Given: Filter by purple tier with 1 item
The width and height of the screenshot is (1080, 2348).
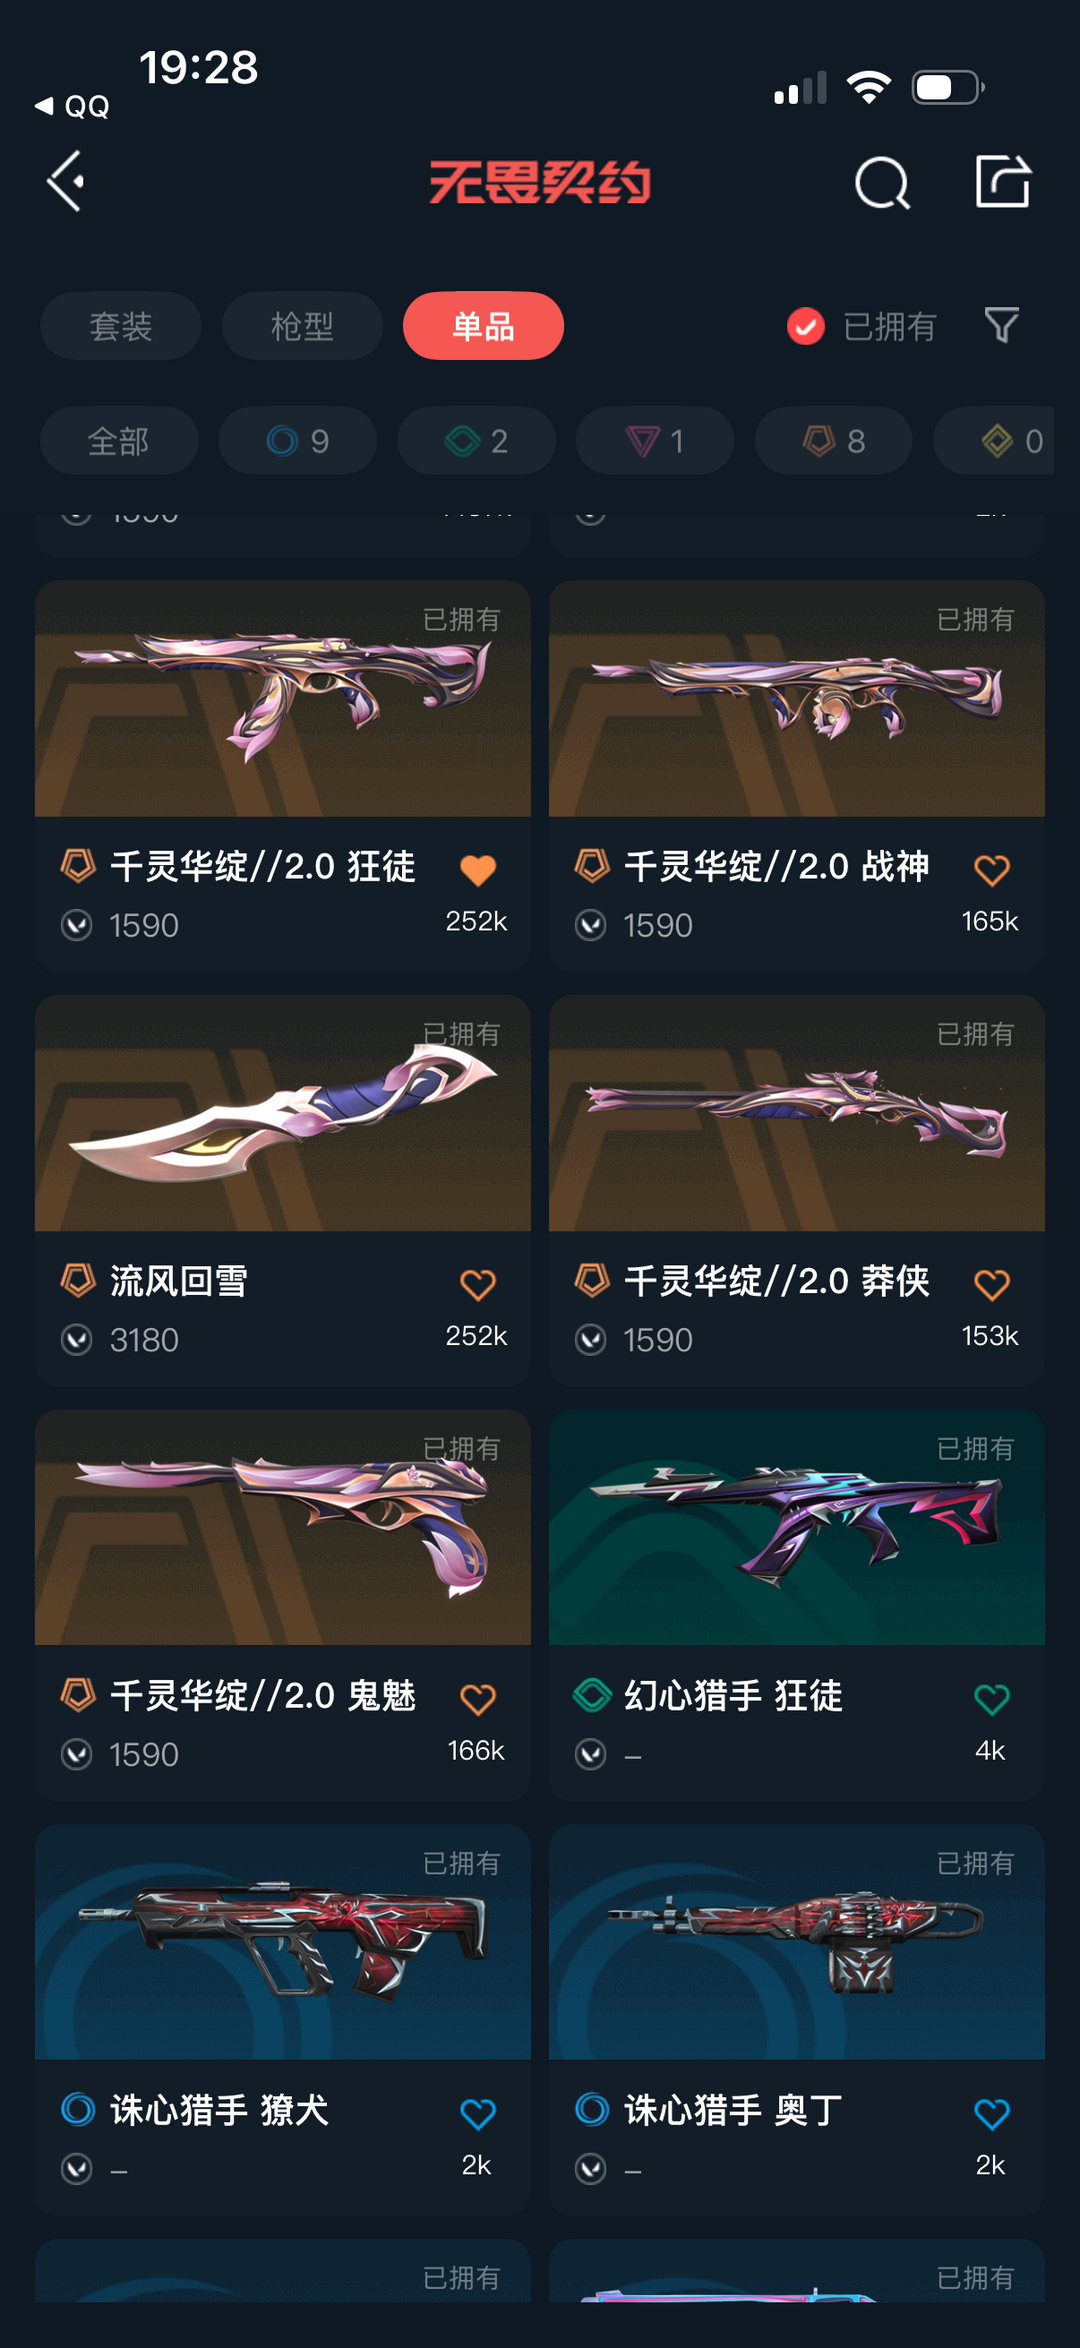Looking at the screenshot, I should pos(655,440).
